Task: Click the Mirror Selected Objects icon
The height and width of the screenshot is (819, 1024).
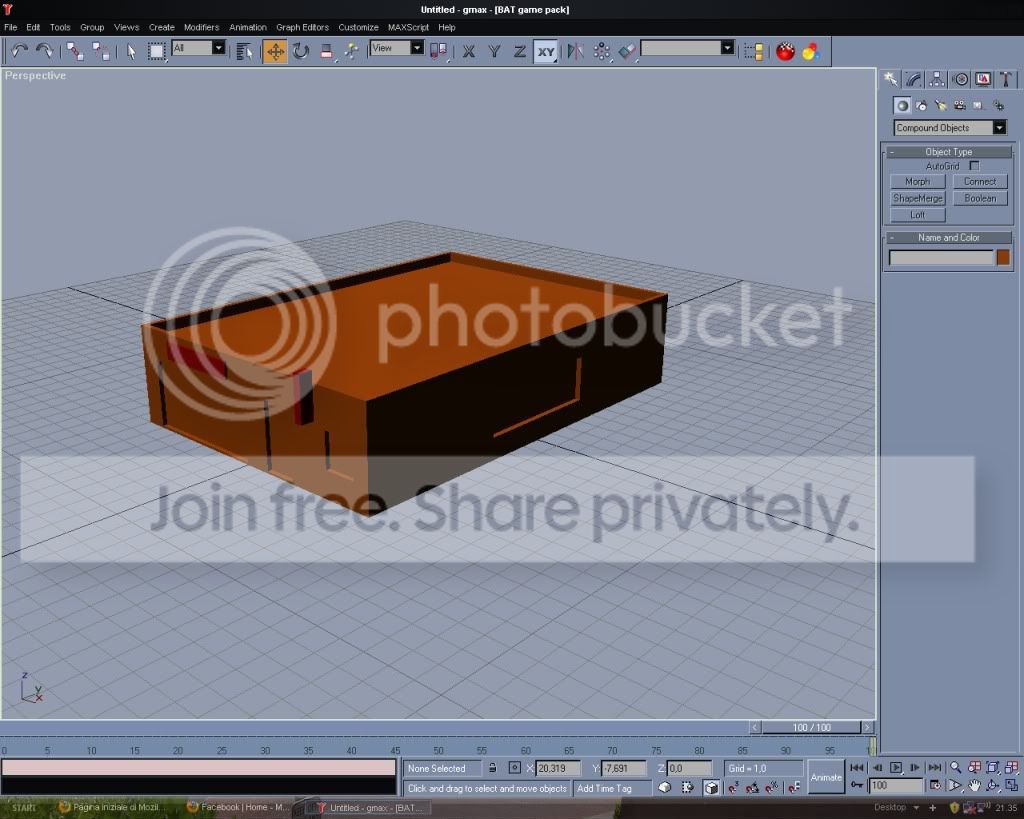Action: tap(575, 51)
